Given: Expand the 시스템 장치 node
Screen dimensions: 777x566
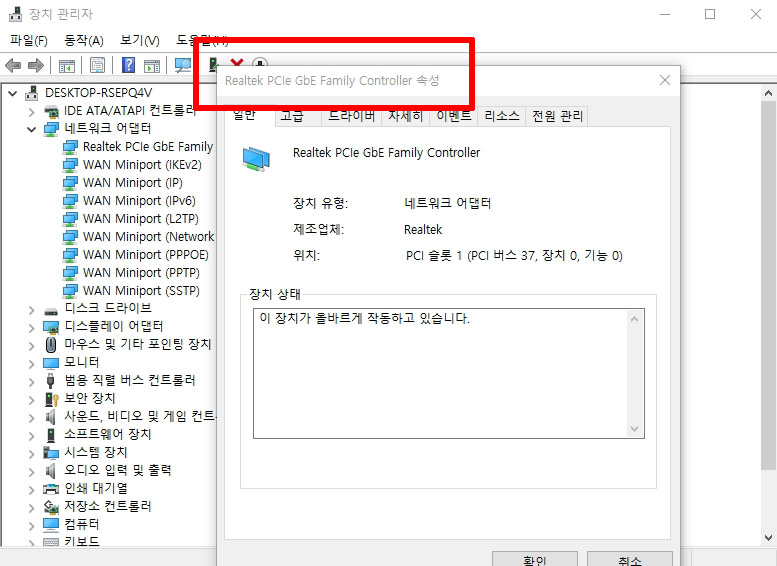Looking at the screenshot, I should click(32, 454).
